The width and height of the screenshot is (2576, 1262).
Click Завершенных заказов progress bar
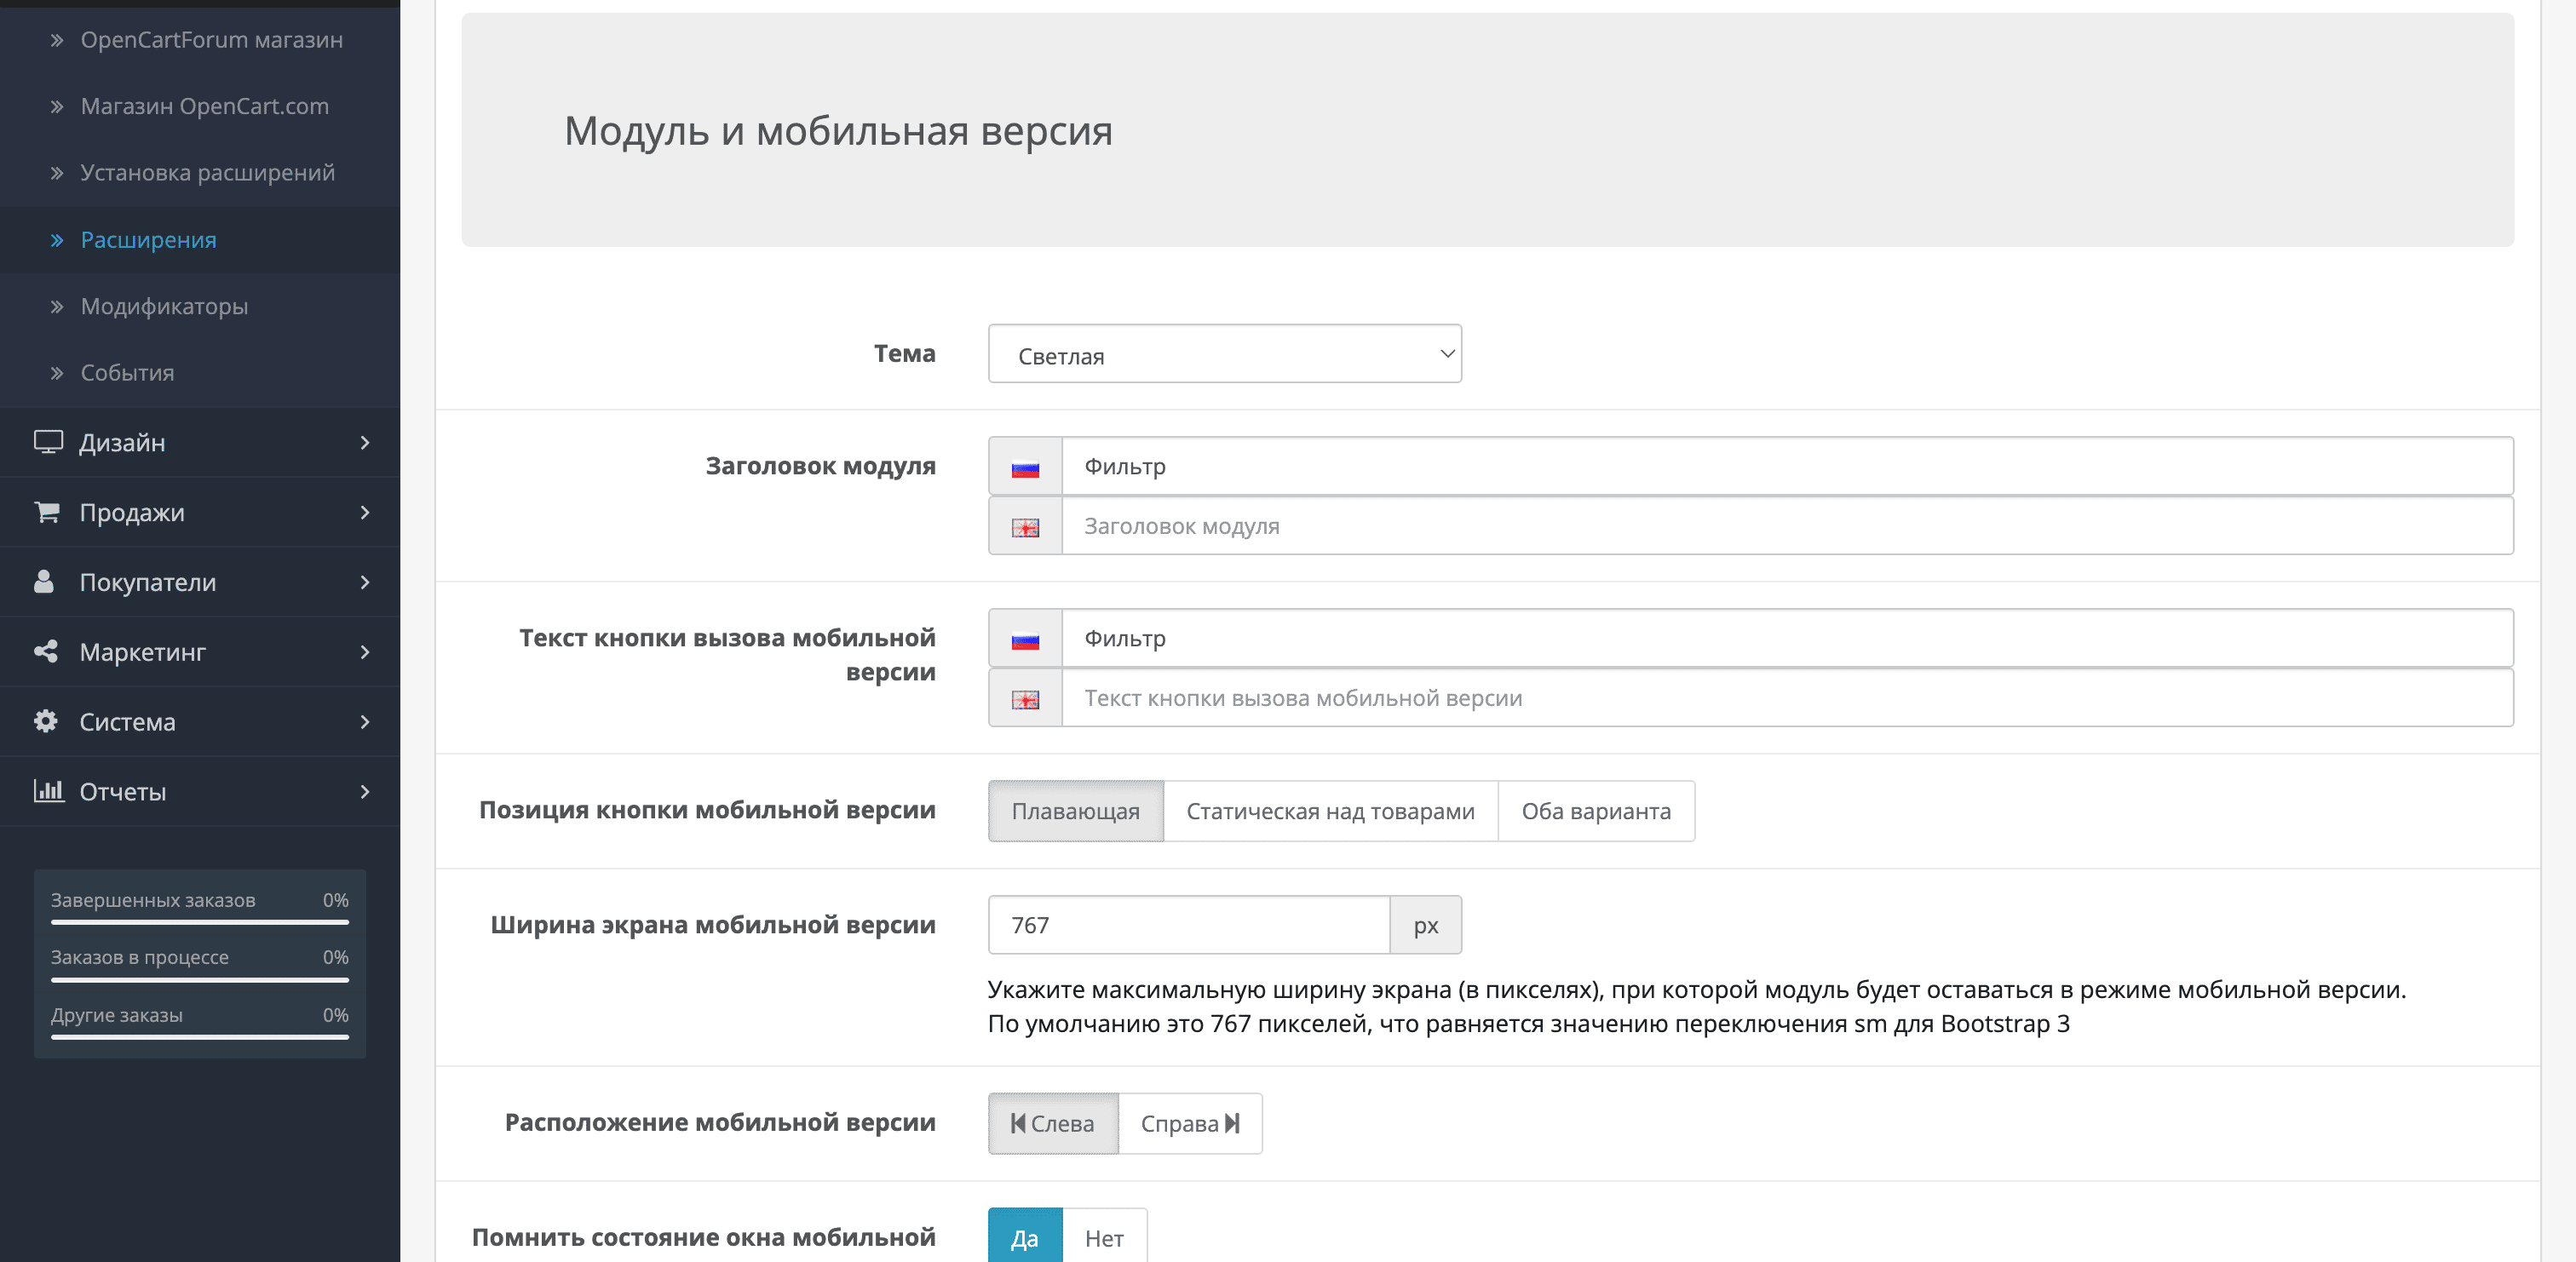pyautogui.click(x=200, y=922)
